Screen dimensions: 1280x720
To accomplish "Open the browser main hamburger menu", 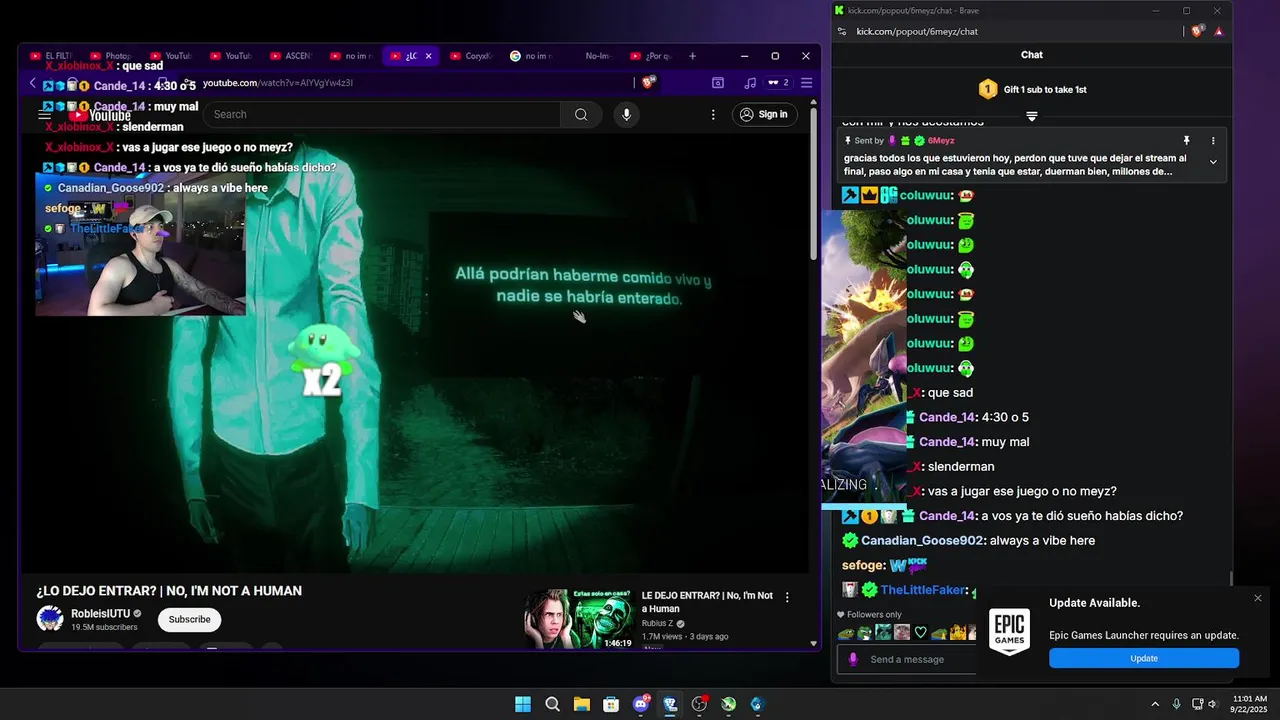I will point(806,83).
